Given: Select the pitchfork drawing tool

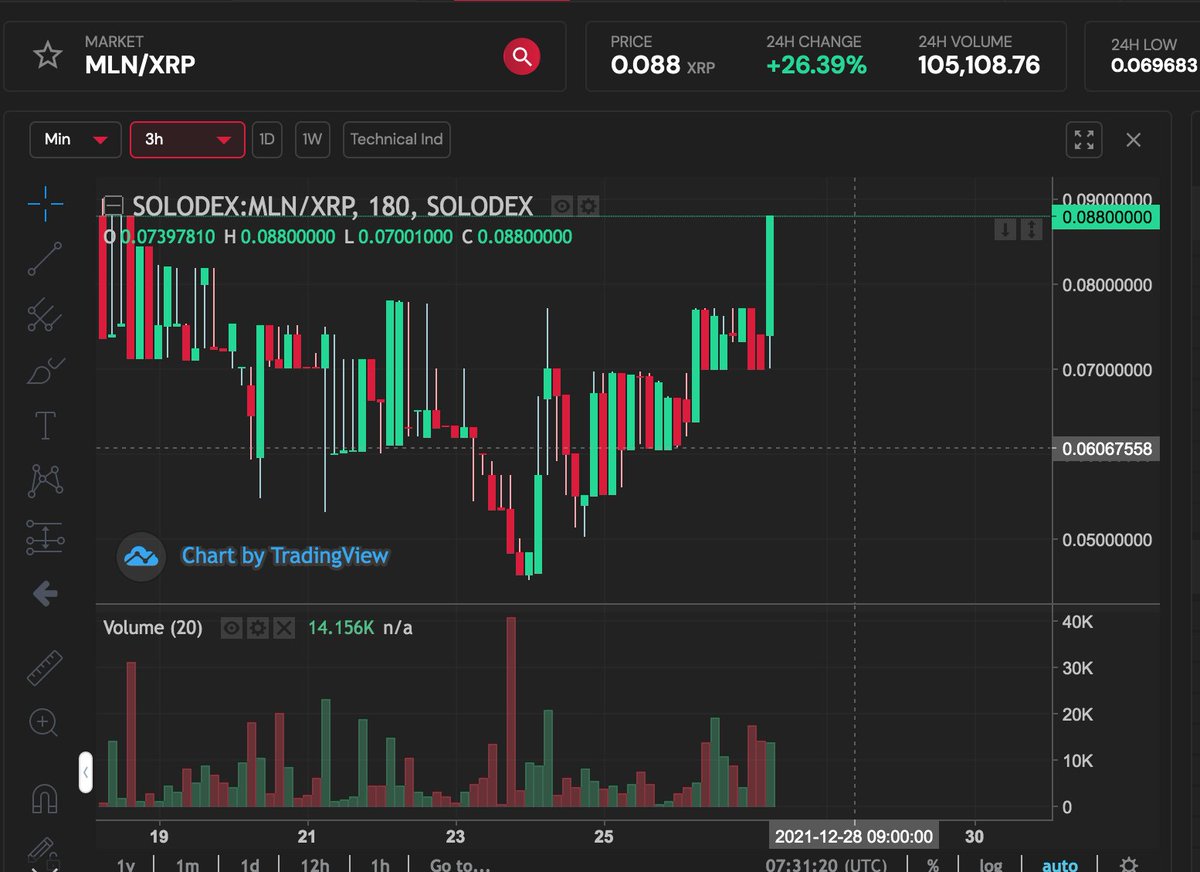Looking at the screenshot, I should 45,315.
